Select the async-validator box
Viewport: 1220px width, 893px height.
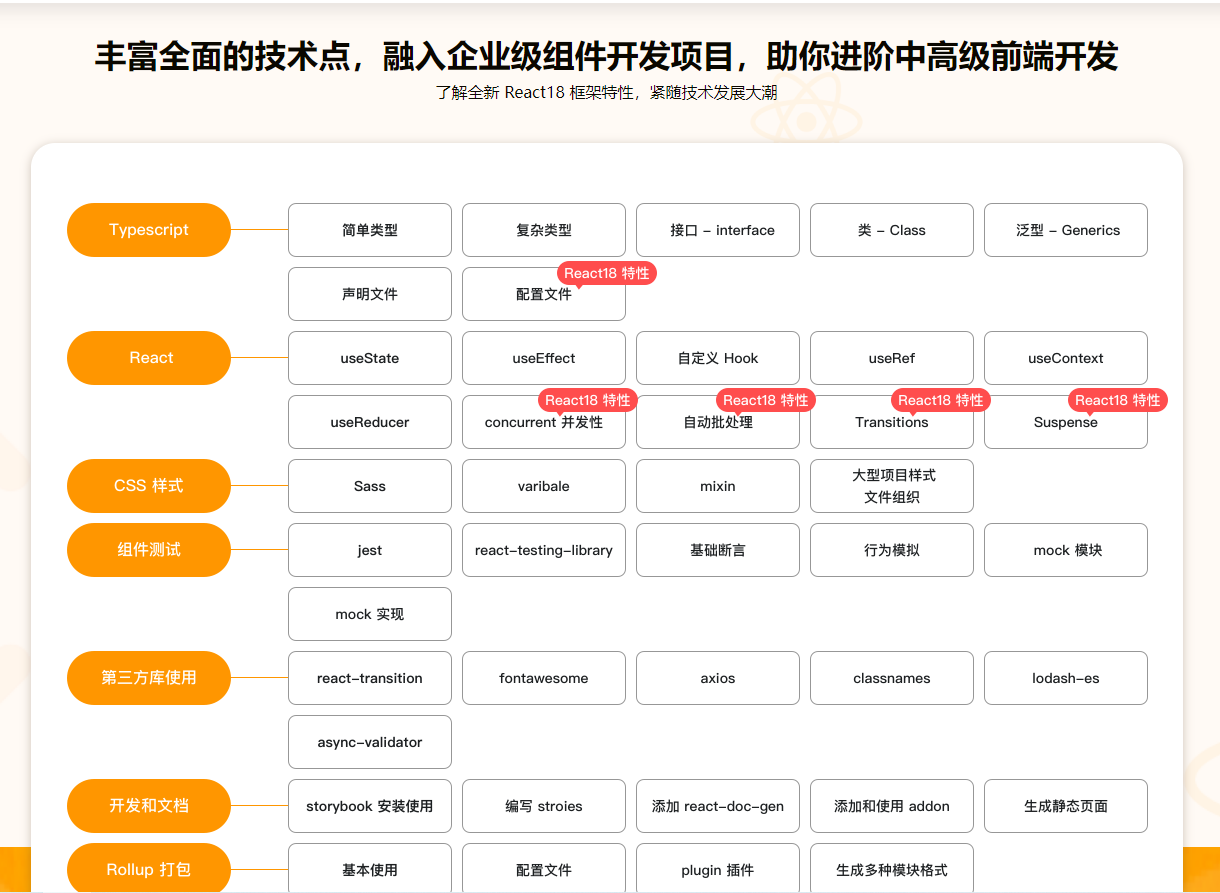click(370, 742)
